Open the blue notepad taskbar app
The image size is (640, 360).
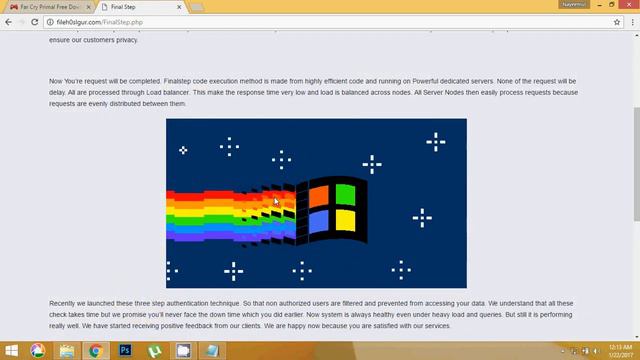212,351
